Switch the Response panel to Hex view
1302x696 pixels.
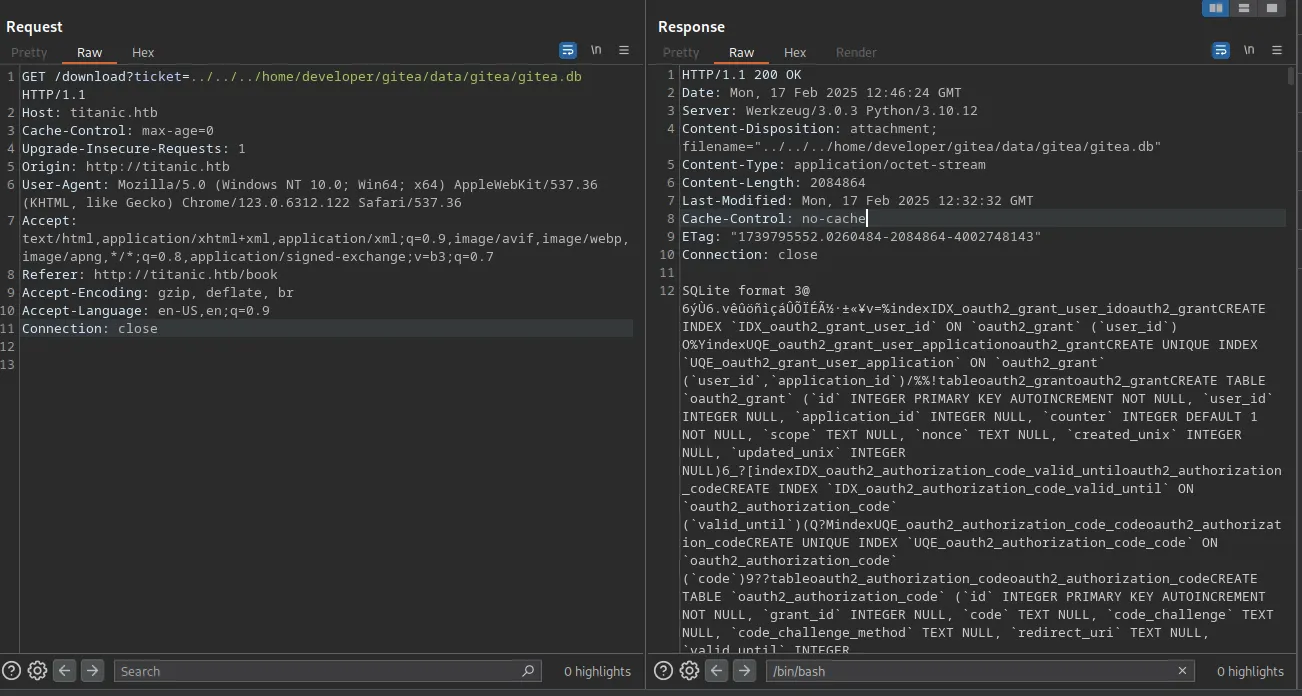pyautogui.click(x=795, y=52)
